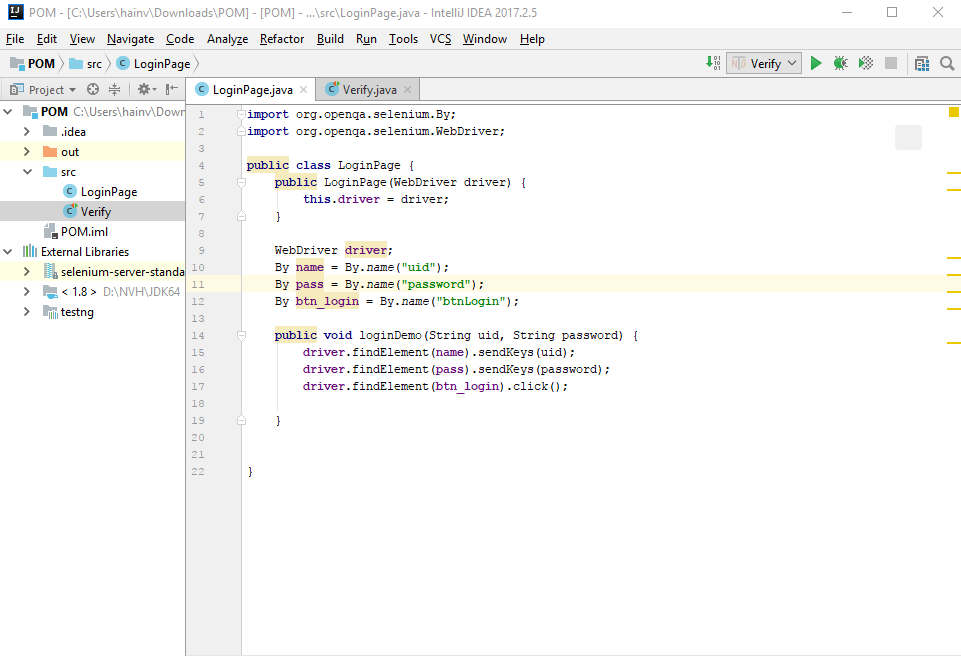The width and height of the screenshot is (961, 656).
Task: Open the VCS menu
Action: point(440,39)
